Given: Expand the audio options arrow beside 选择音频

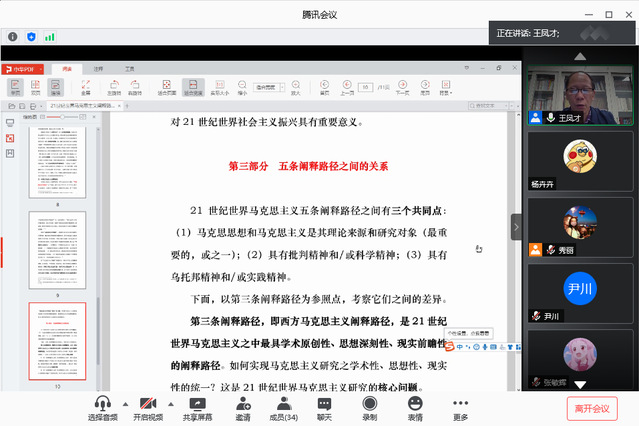Looking at the screenshot, I should tap(125, 403).
